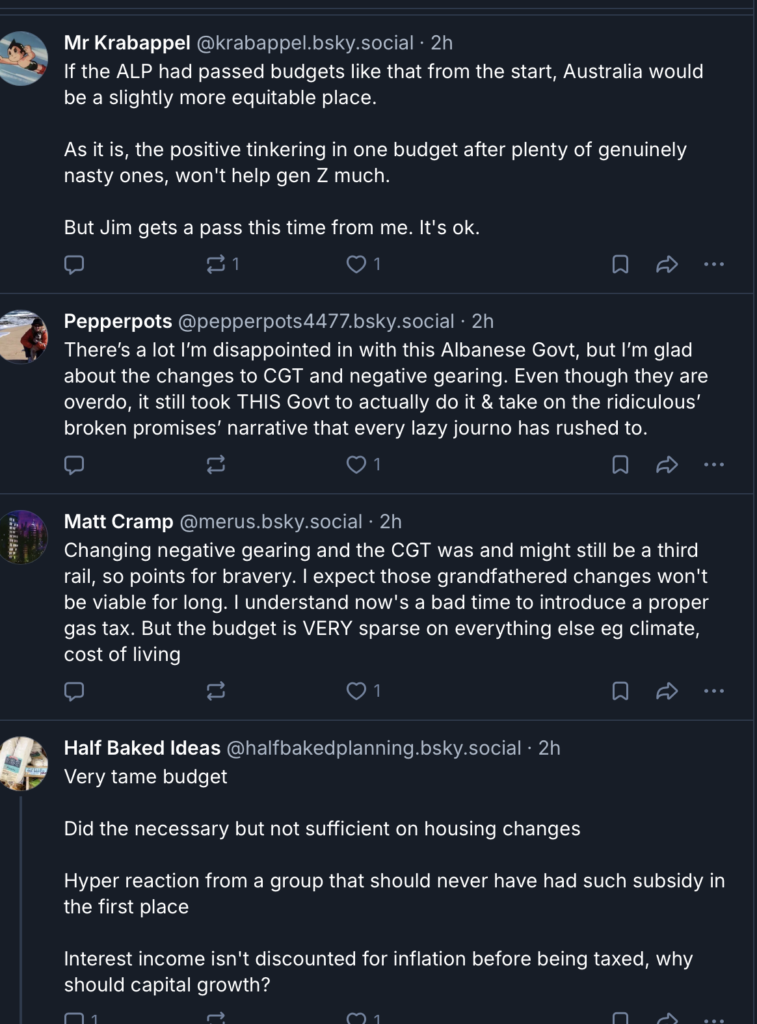
Task: Share Matt Cramp's post
Action: (667, 691)
